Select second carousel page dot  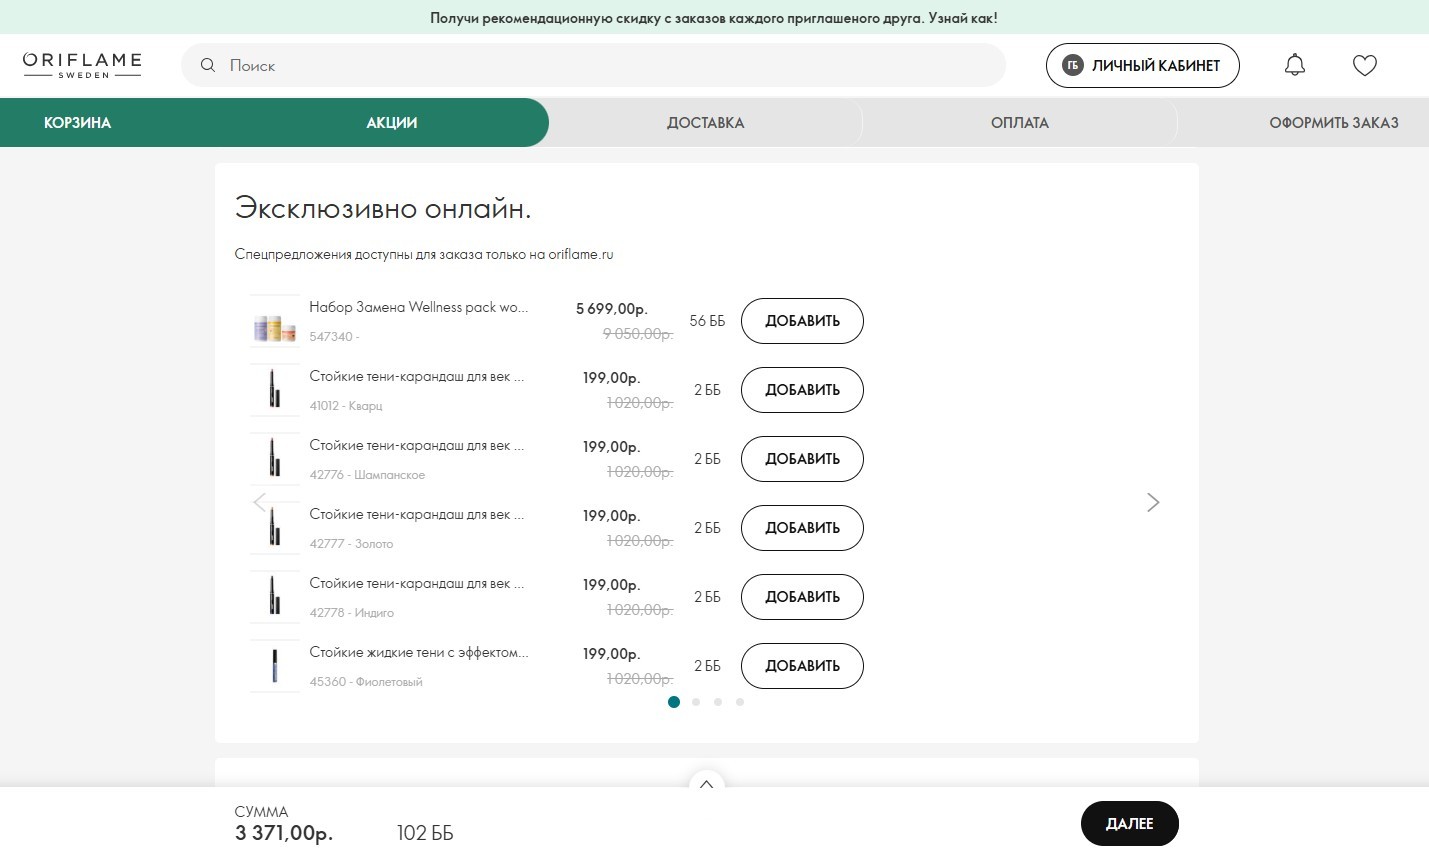[696, 702]
